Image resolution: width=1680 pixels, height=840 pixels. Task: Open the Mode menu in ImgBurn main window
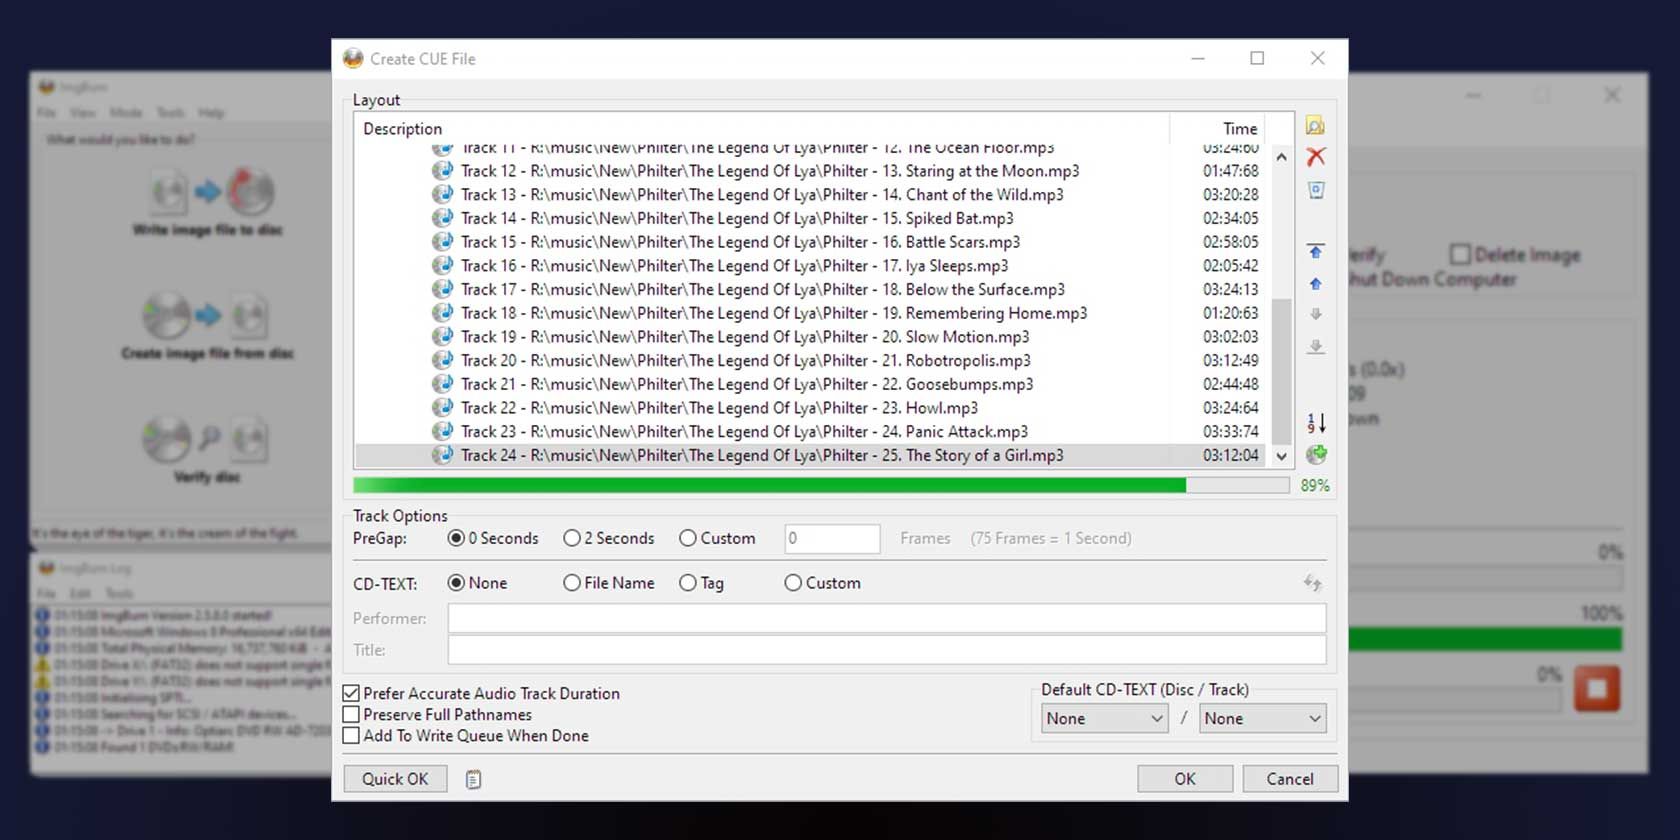click(126, 113)
